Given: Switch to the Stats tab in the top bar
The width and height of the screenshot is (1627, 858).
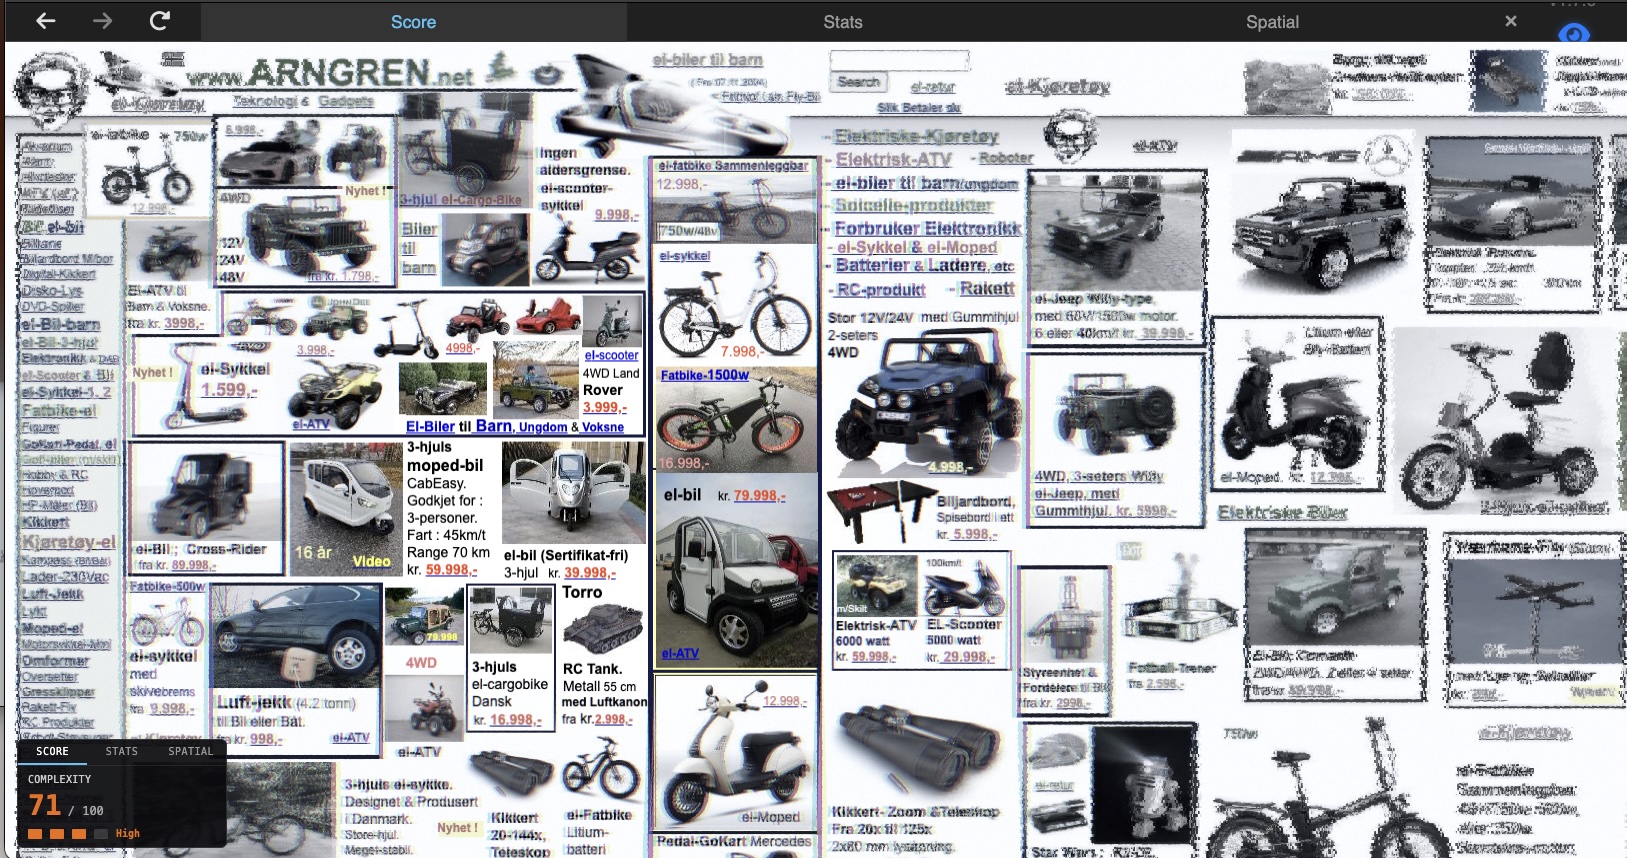Looking at the screenshot, I should [842, 22].
